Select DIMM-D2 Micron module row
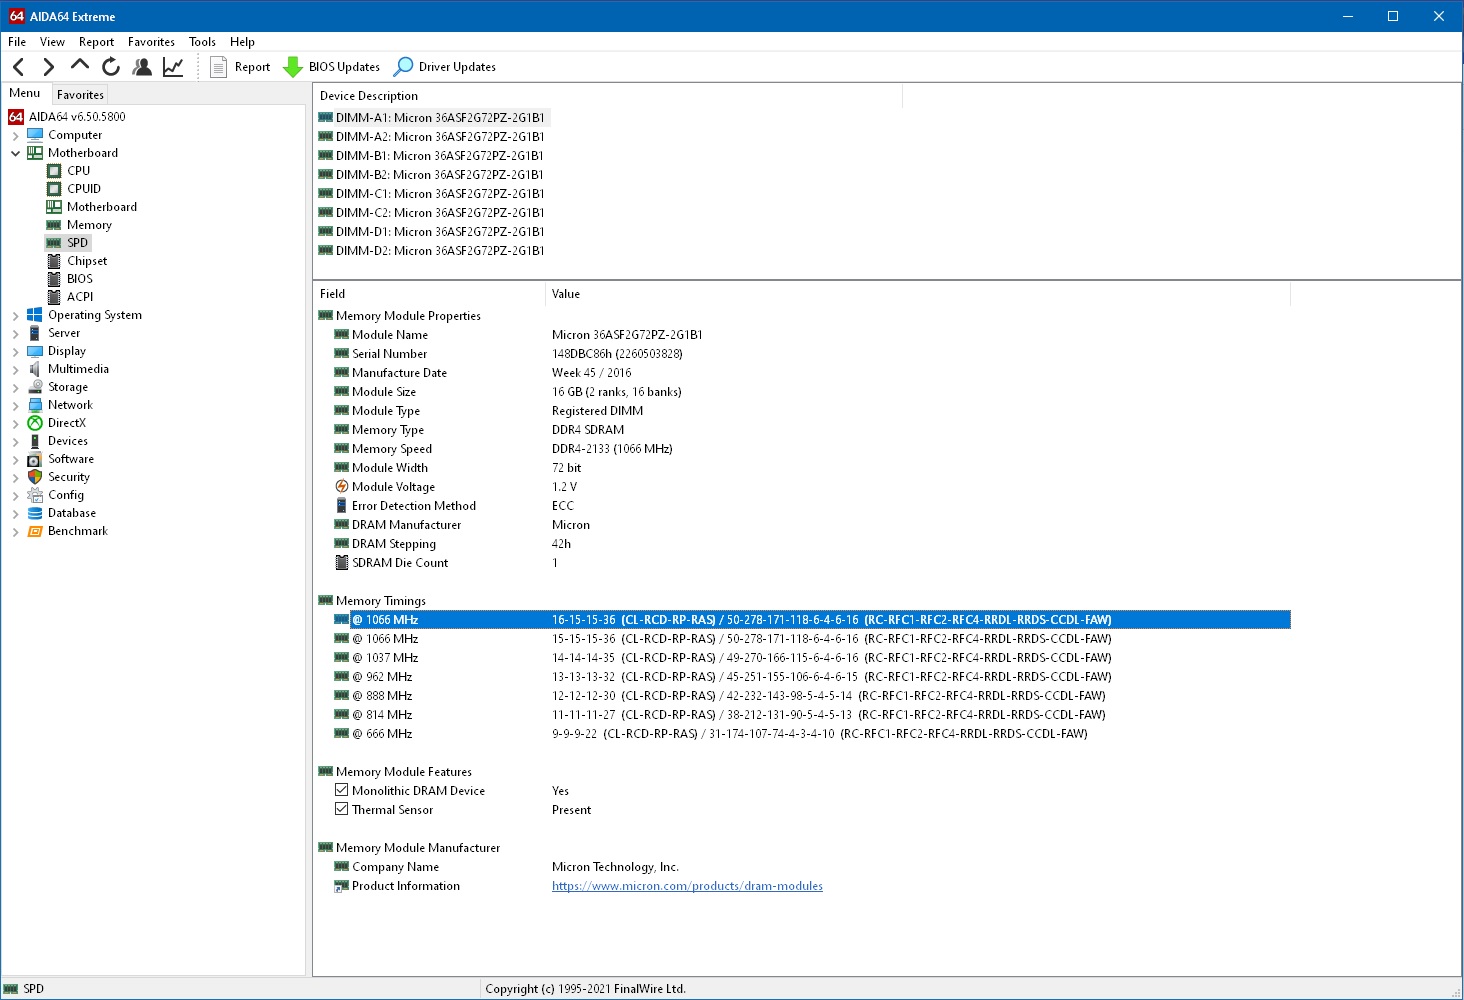 [431, 251]
